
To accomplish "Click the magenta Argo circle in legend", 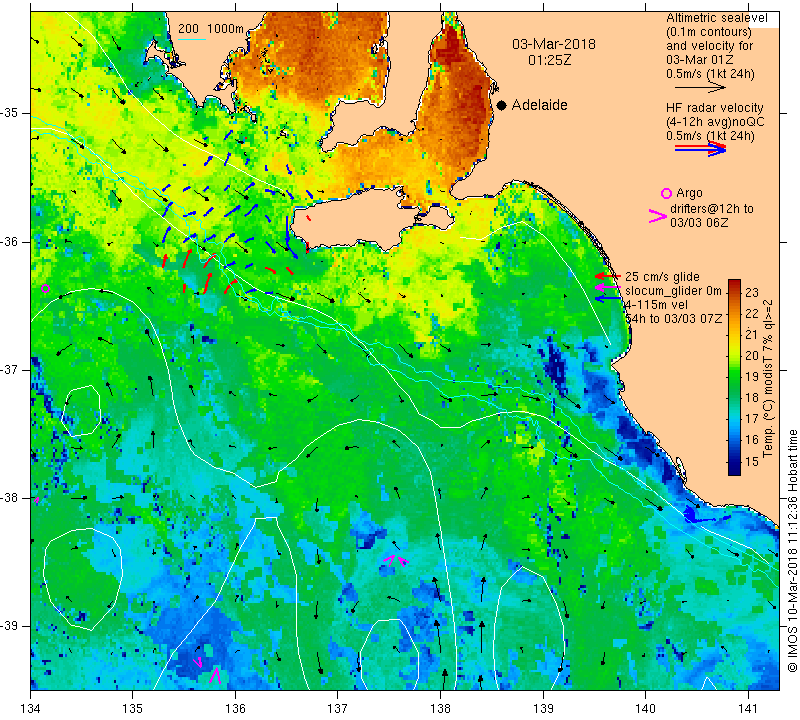I will point(666,193).
